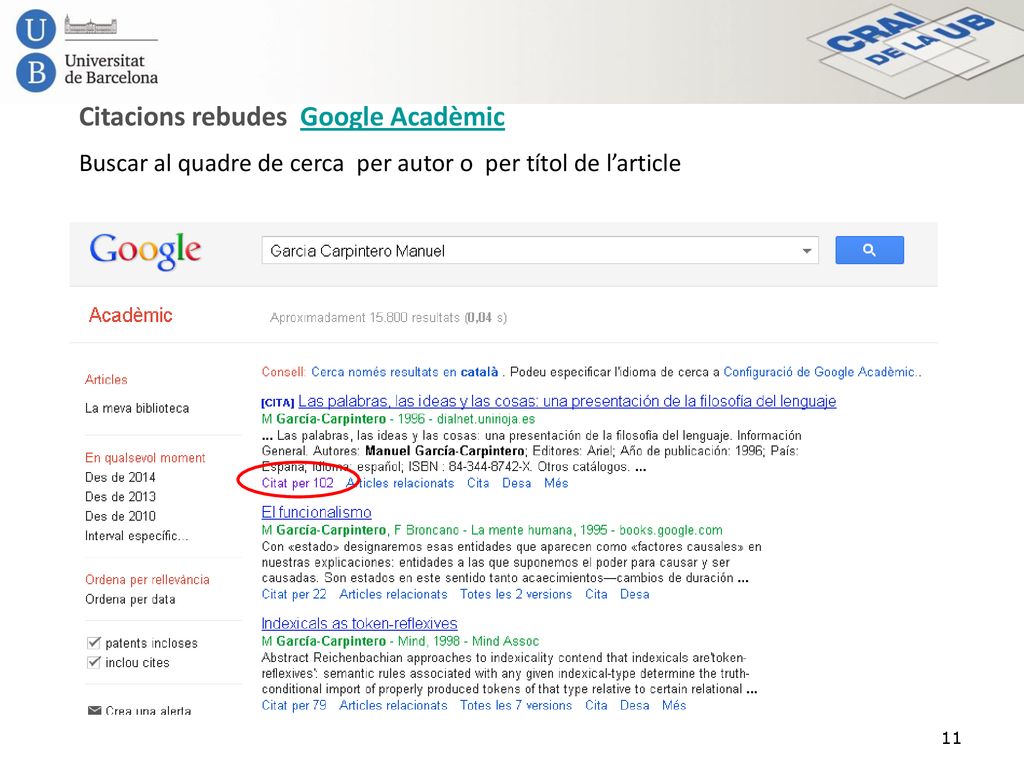Click La mente humana, 1995 - books.google.com source line
This screenshot has height=768, width=1024.
click(597, 530)
